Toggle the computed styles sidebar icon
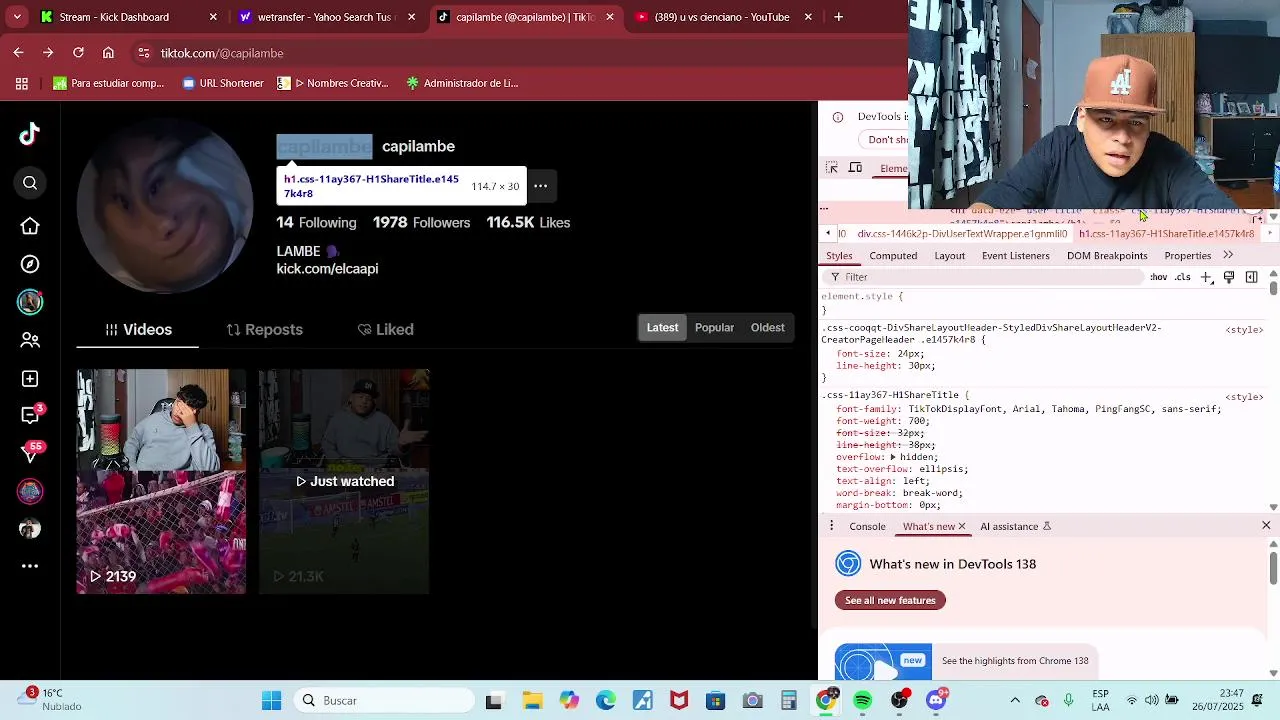1280x720 pixels. pyautogui.click(x=1251, y=277)
